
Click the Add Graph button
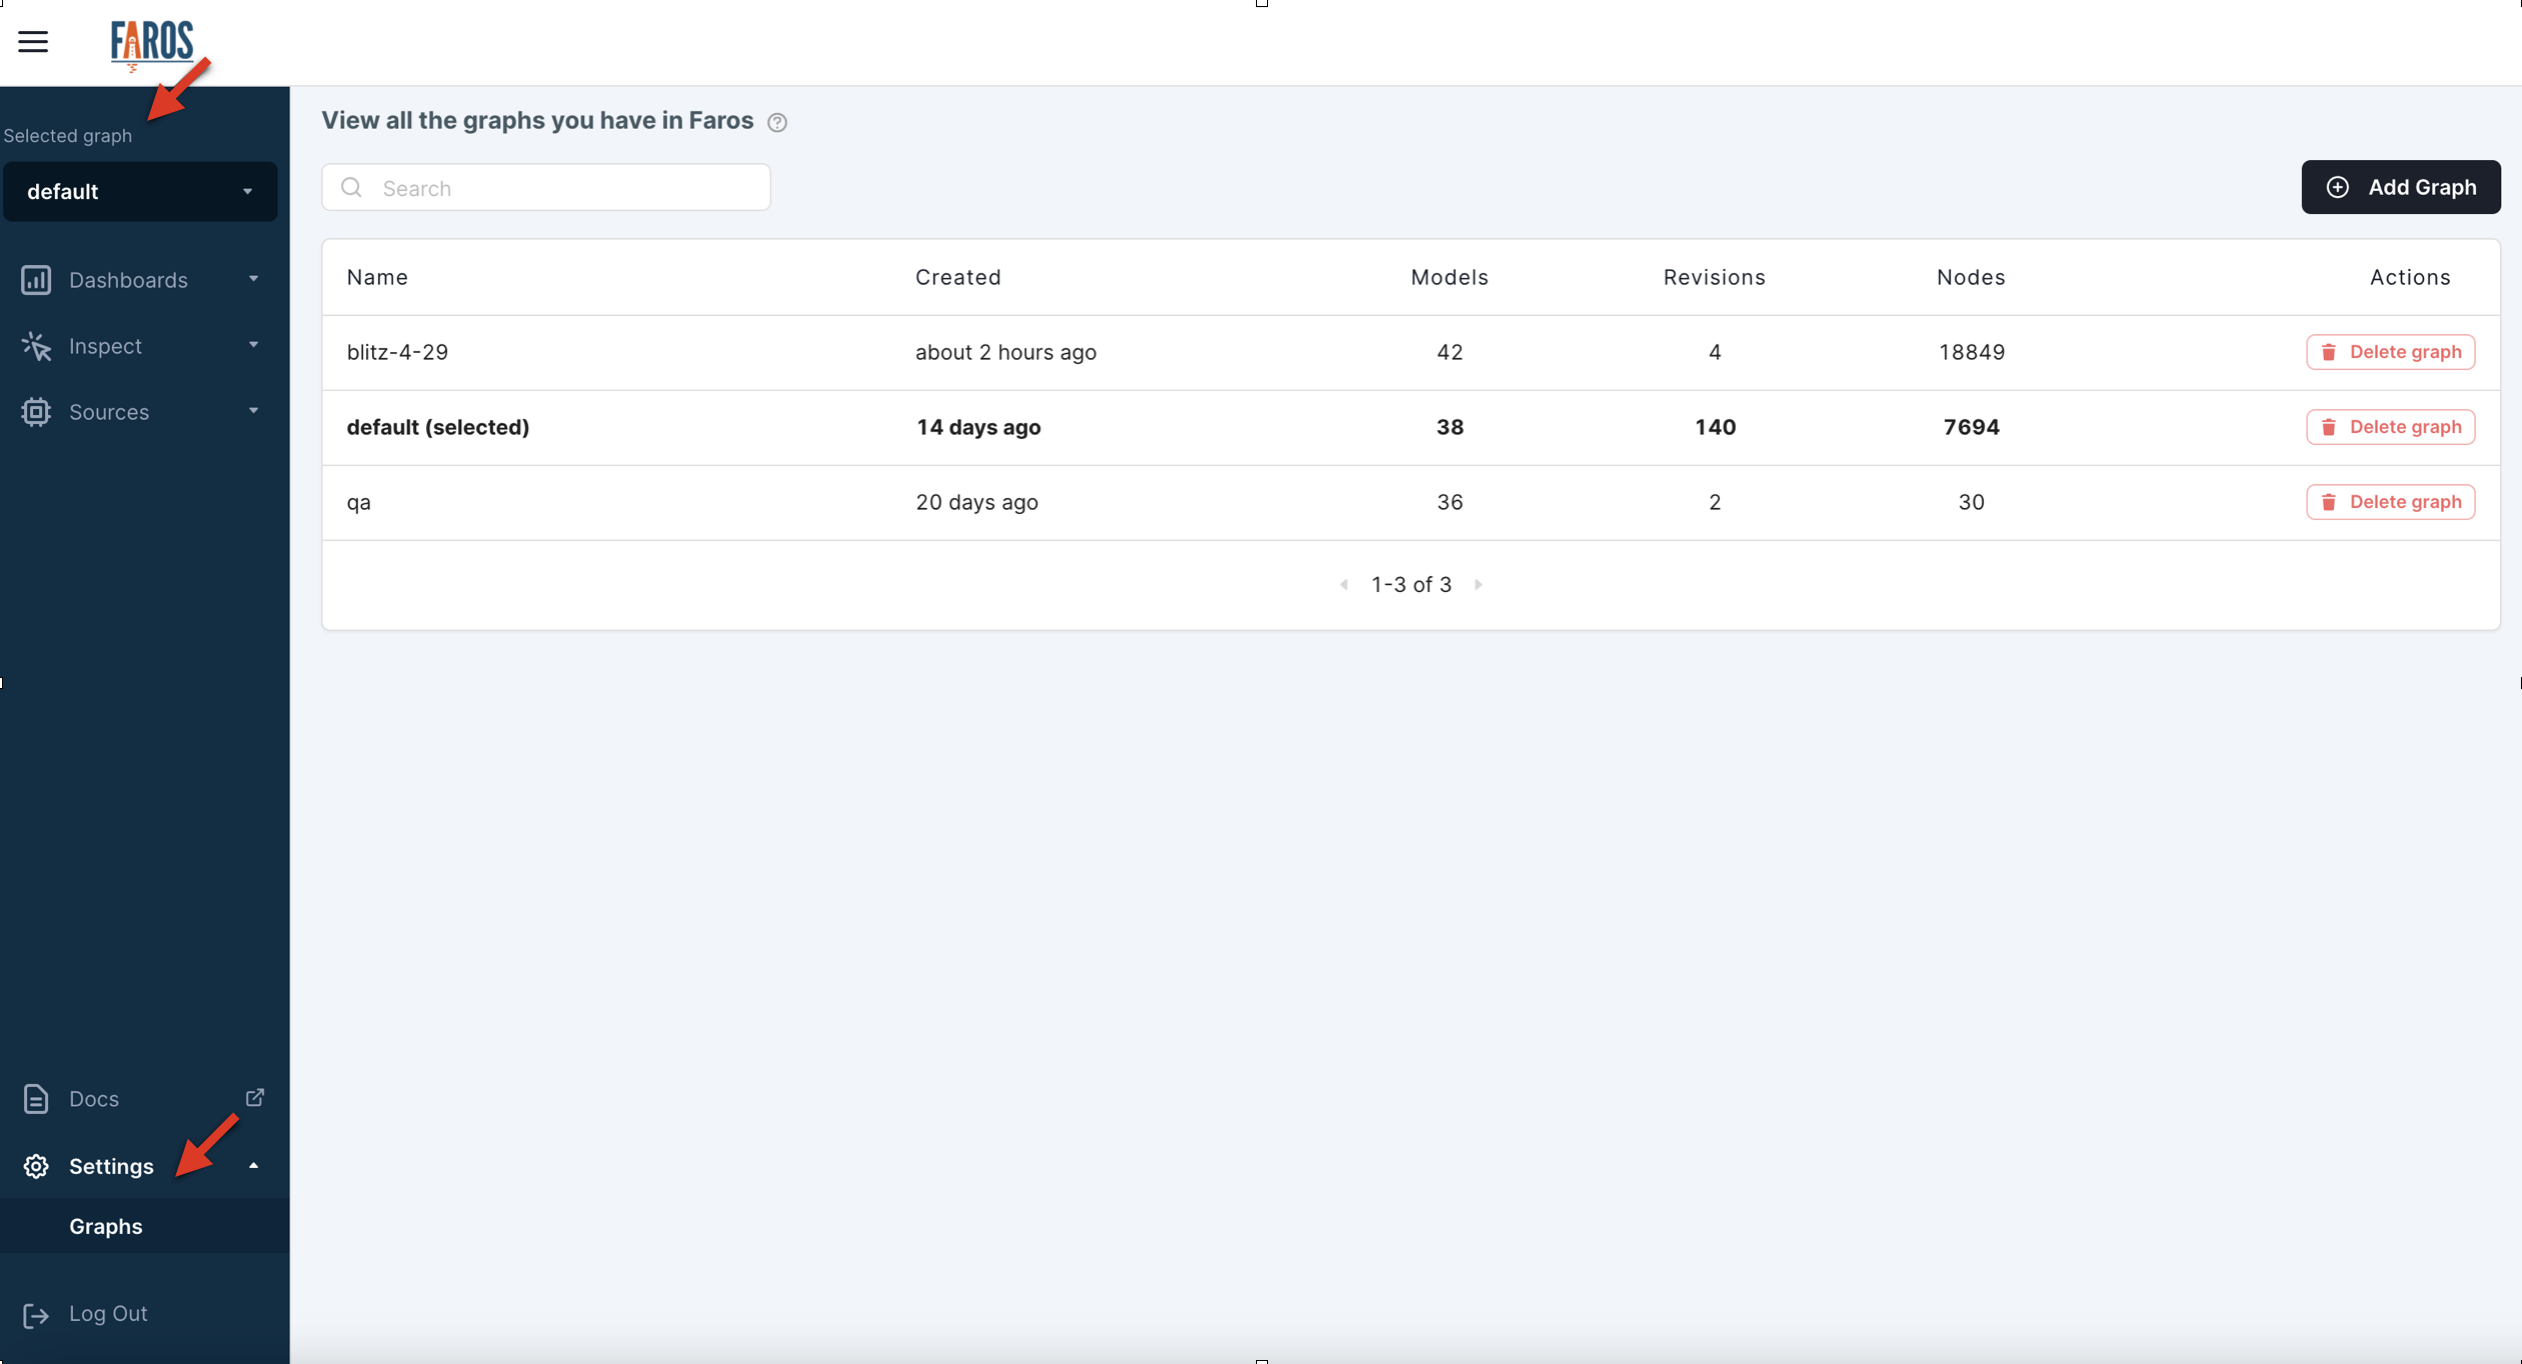pyautogui.click(x=2400, y=187)
